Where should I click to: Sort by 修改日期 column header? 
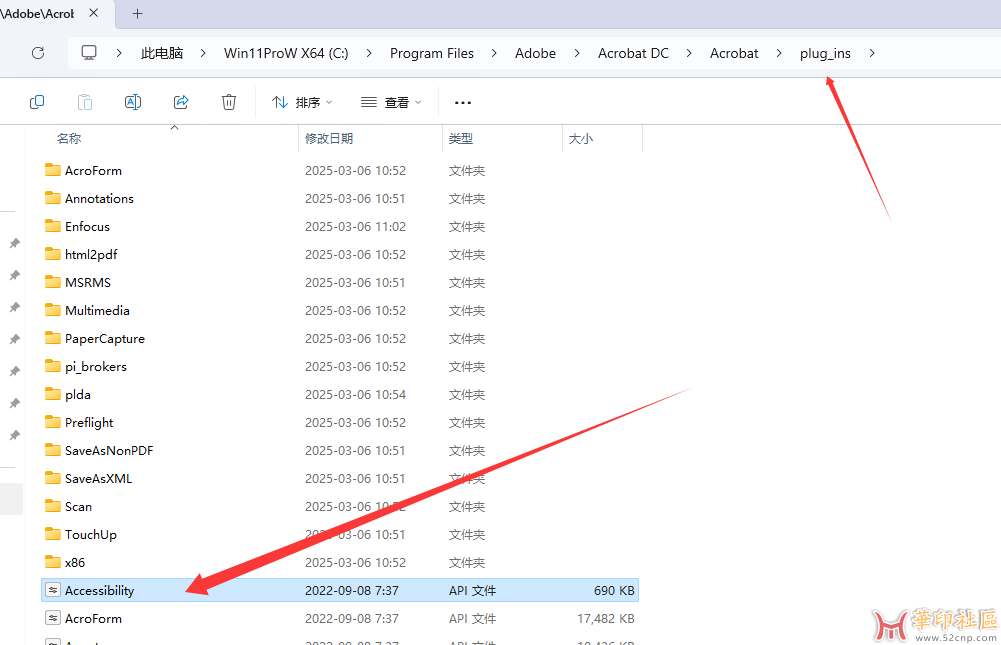coord(329,139)
